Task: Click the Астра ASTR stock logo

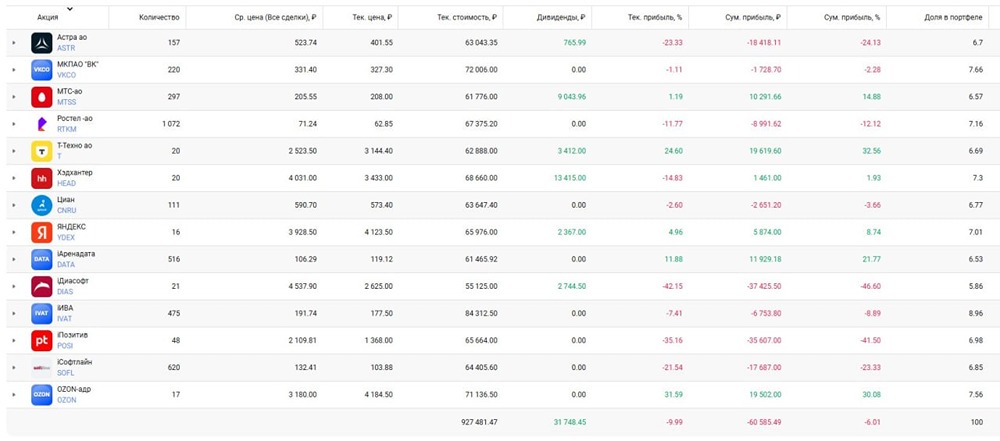Action: 41,43
